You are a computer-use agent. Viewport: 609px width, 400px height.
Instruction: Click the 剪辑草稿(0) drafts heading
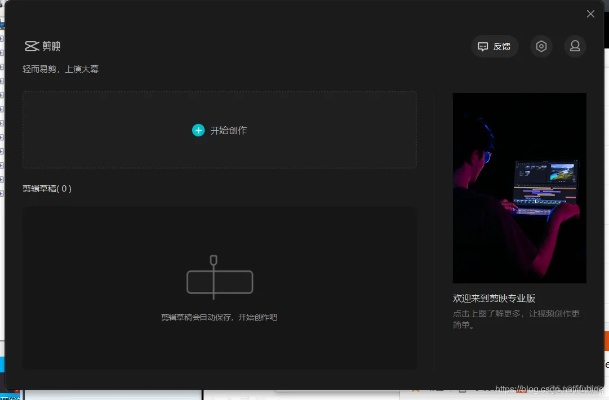[47, 188]
